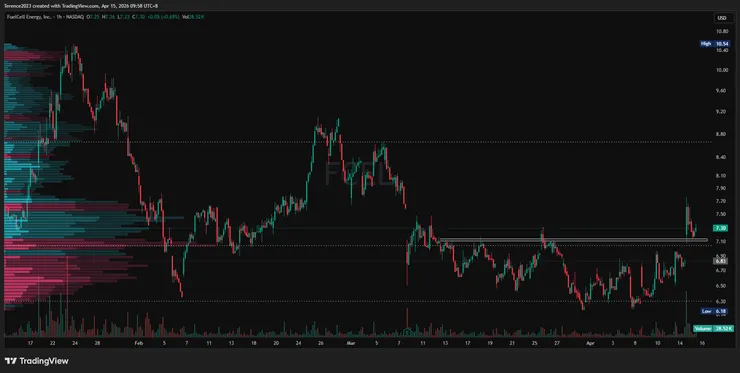Click the 10.80 price axis label
This screenshot has width=740, height=373.
click(x=722, y=32)
